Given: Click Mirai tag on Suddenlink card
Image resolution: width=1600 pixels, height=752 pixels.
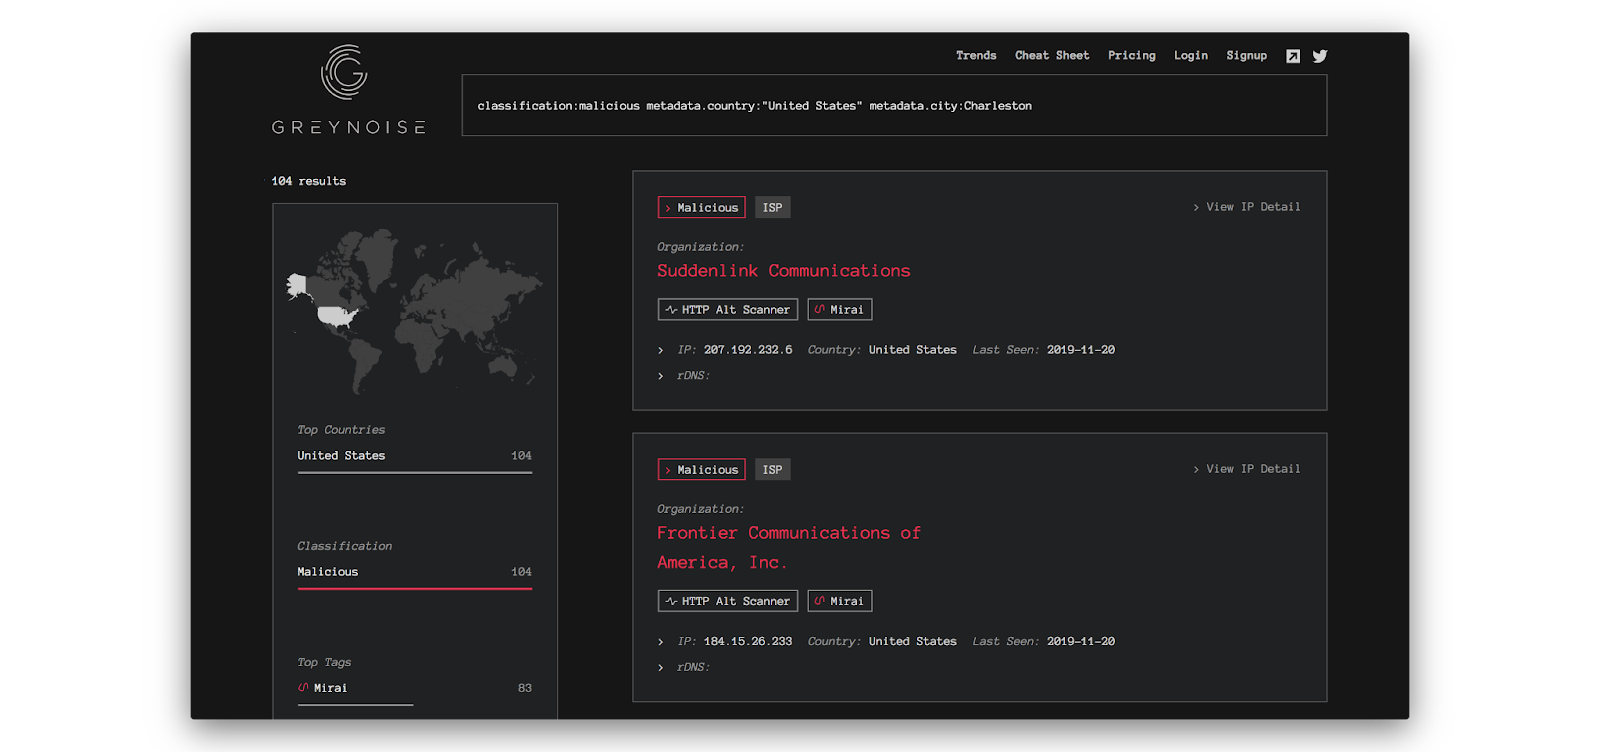Looking at the screenshot, I should (840, 310).
